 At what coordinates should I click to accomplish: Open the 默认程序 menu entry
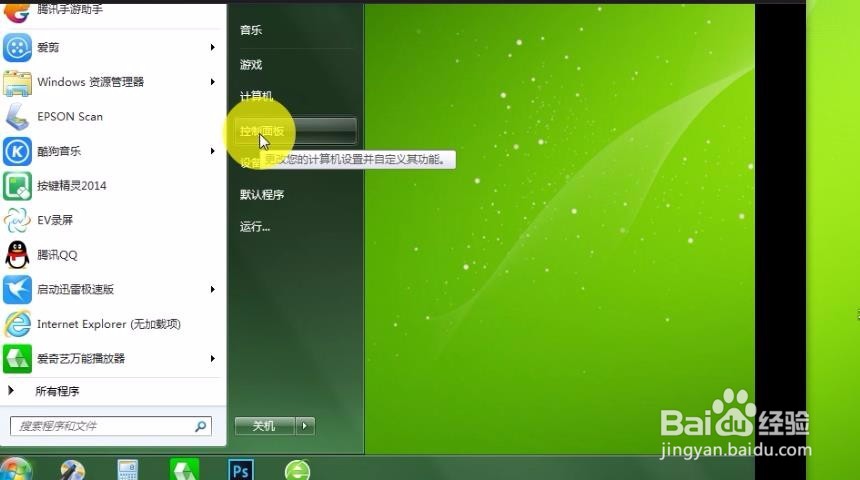tap(262, 195)
